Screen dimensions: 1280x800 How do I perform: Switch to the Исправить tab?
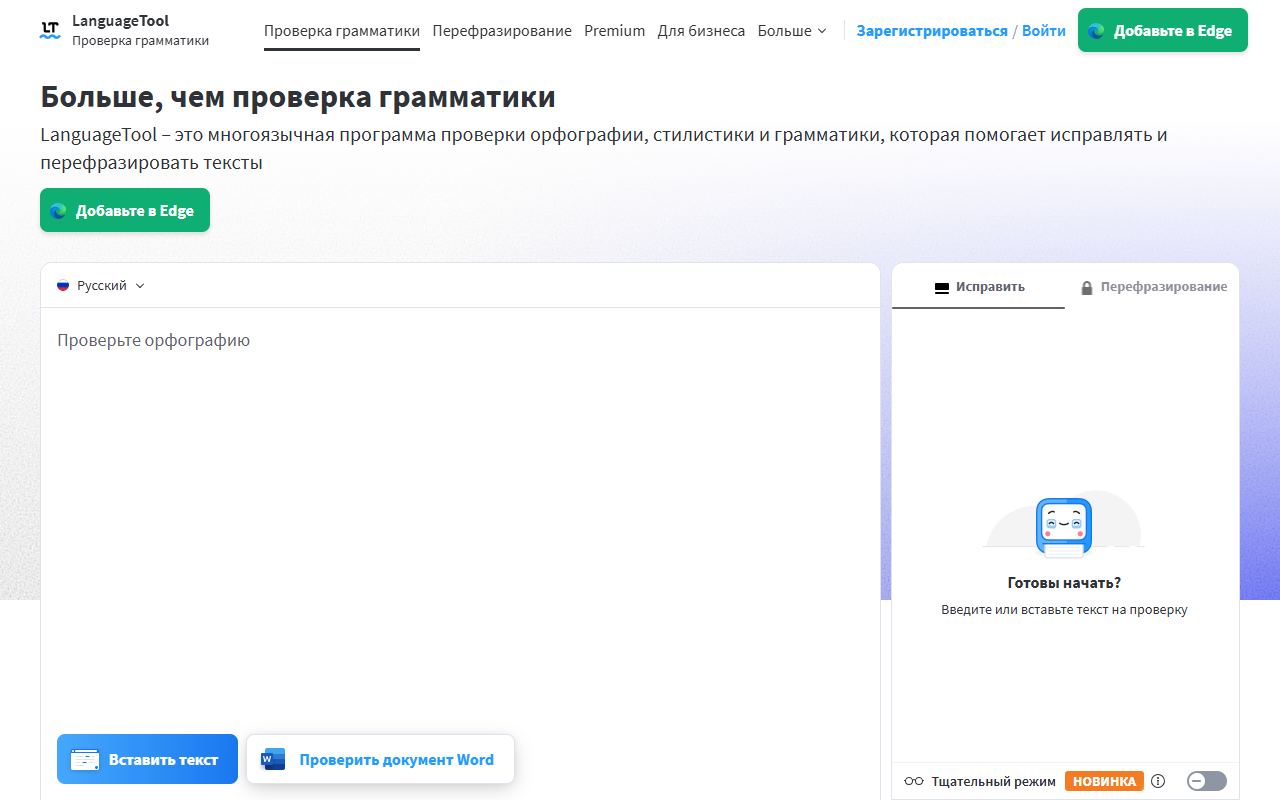click(979, 286)
